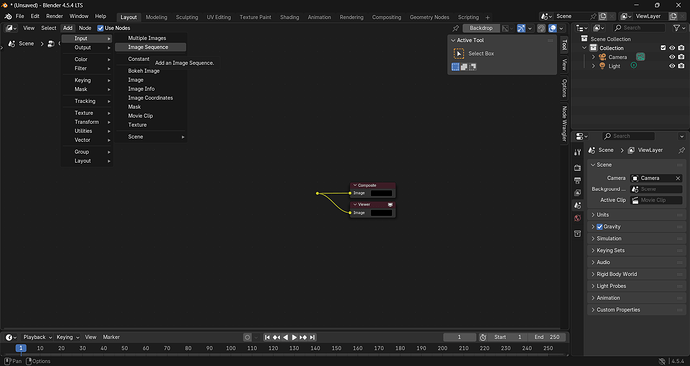Click the Composite node Image color swatch
The image size is (690, 366).
pos(381,193)
